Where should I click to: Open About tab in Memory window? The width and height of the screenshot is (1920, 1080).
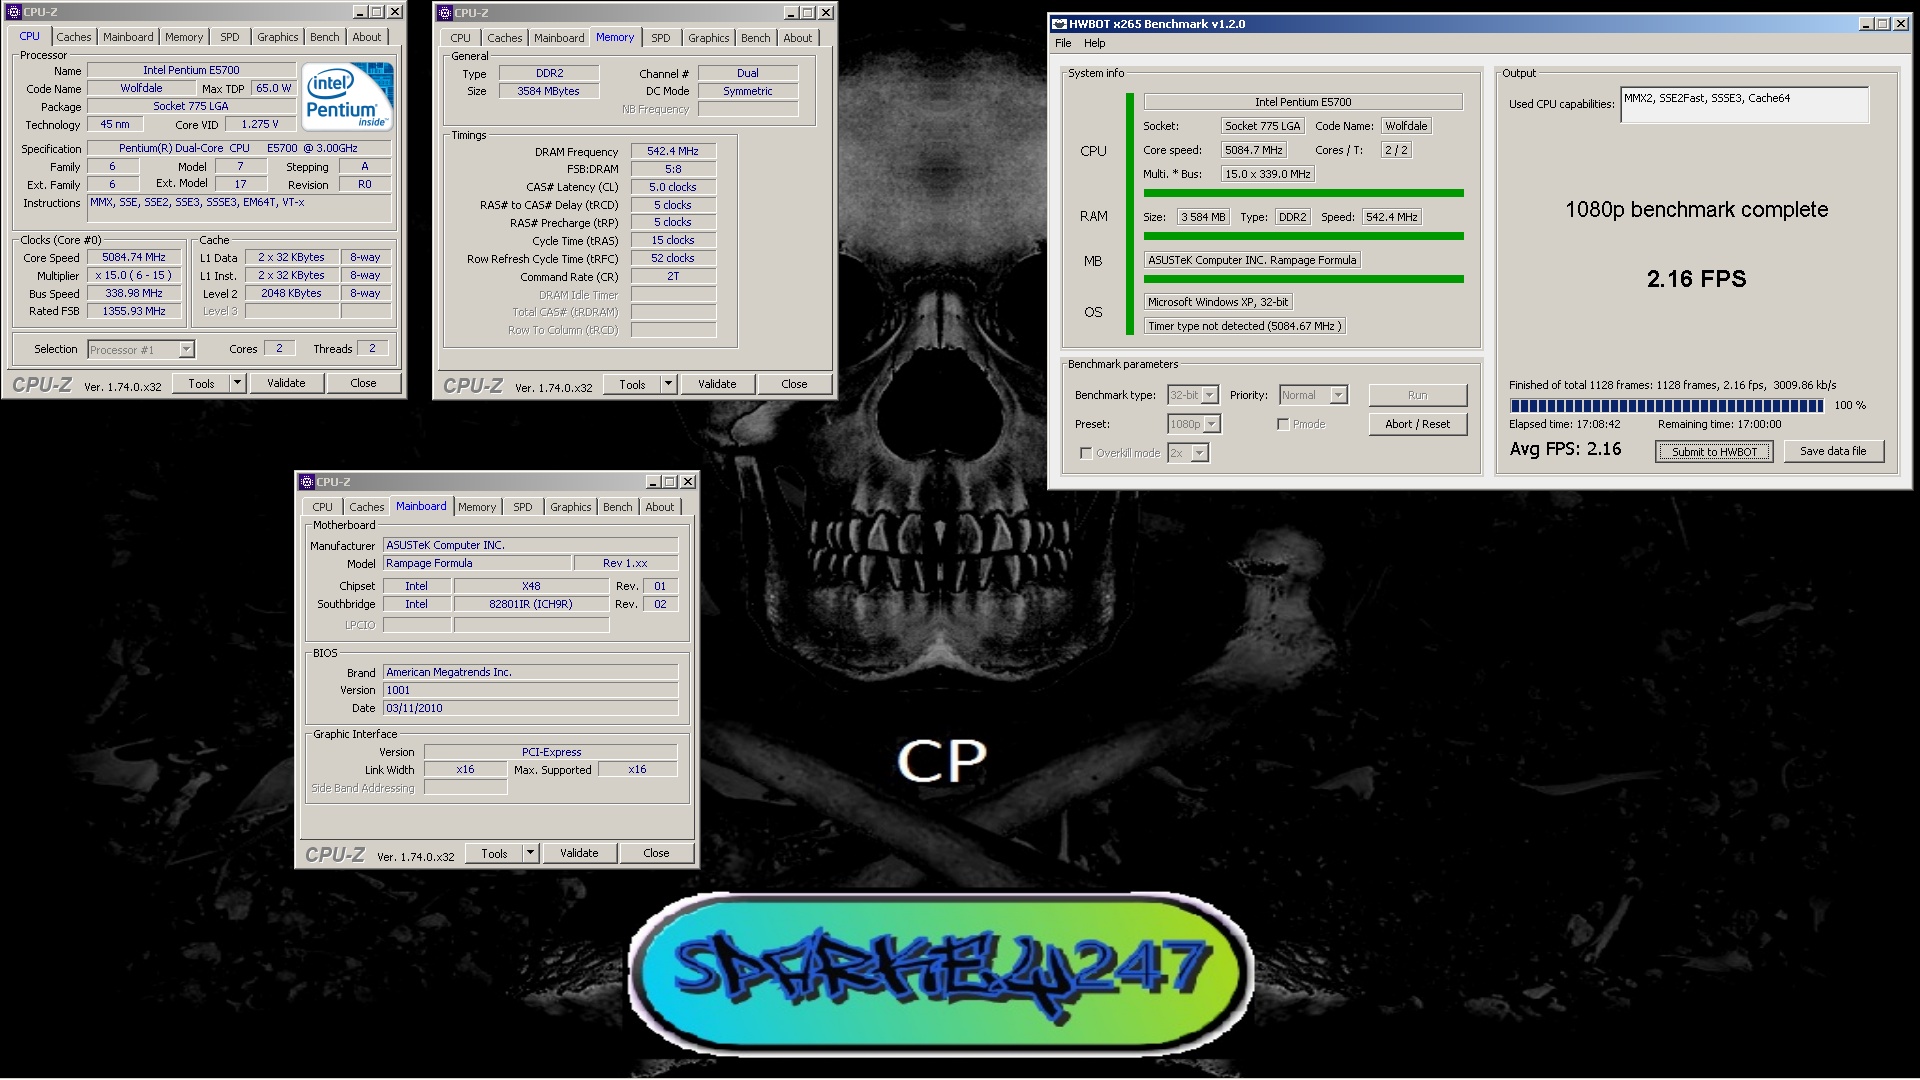[798, 38]
